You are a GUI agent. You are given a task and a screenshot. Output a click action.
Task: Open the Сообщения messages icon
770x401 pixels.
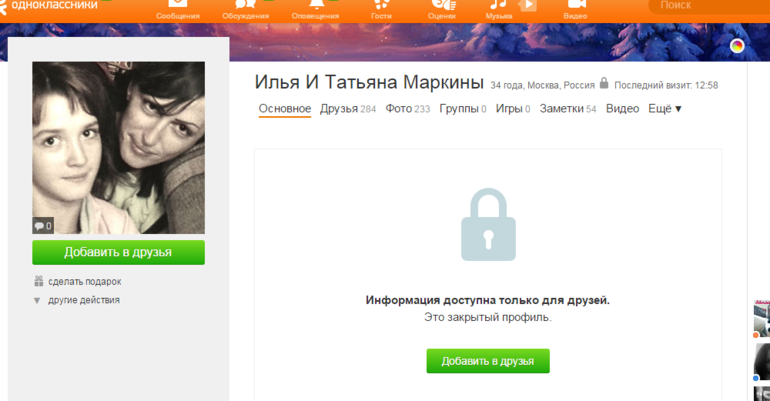[178, 4]
